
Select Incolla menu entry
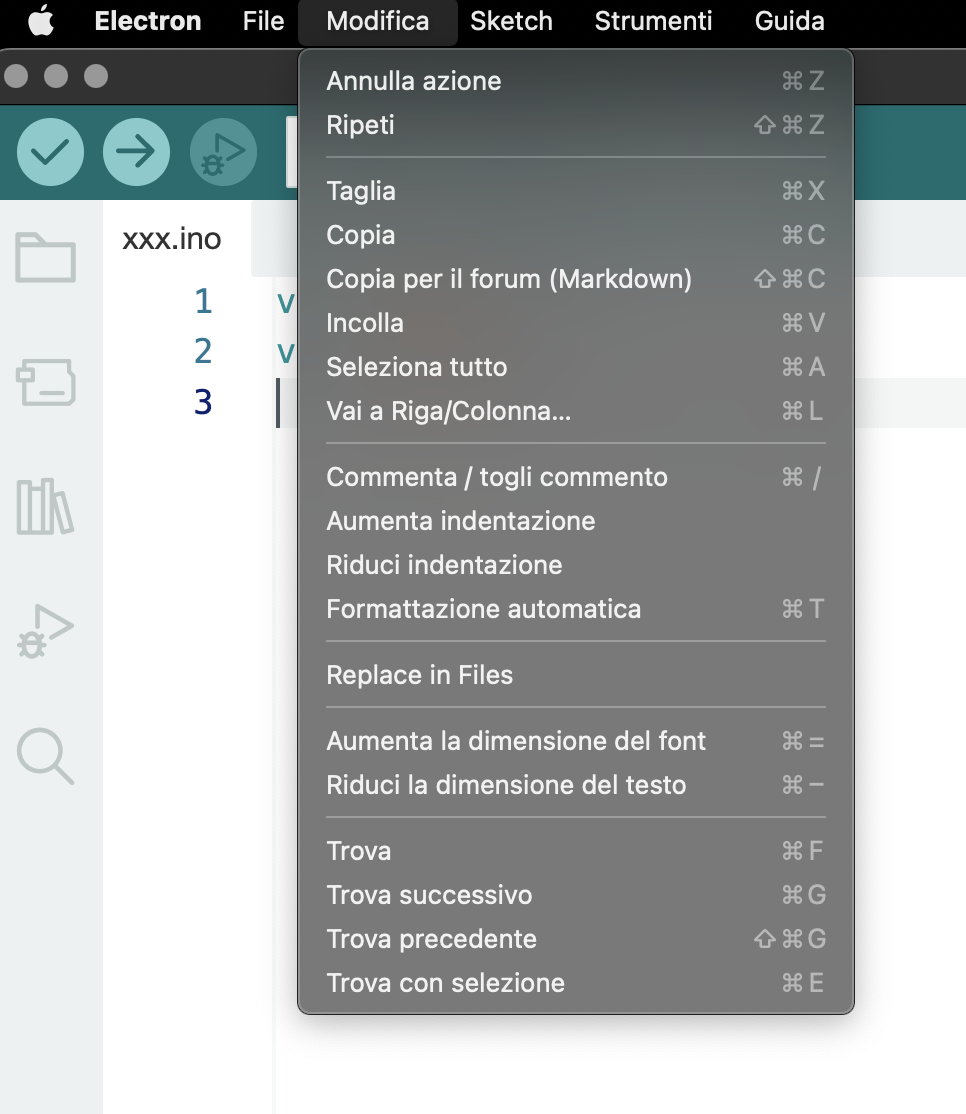pos(576,323)
